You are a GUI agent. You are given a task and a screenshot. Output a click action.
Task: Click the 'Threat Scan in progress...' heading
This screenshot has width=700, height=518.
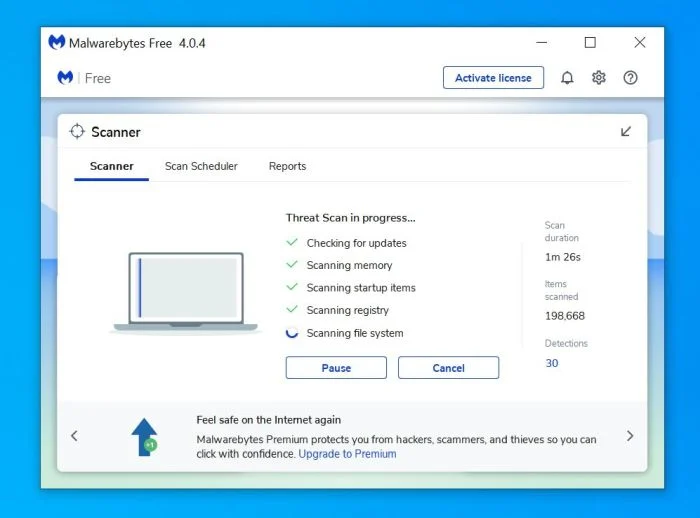[x=350, y=218]
